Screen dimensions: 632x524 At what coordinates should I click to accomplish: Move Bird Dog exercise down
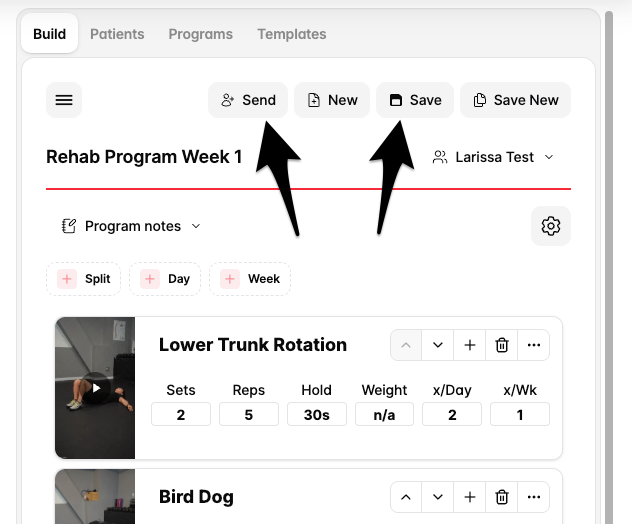438,497
